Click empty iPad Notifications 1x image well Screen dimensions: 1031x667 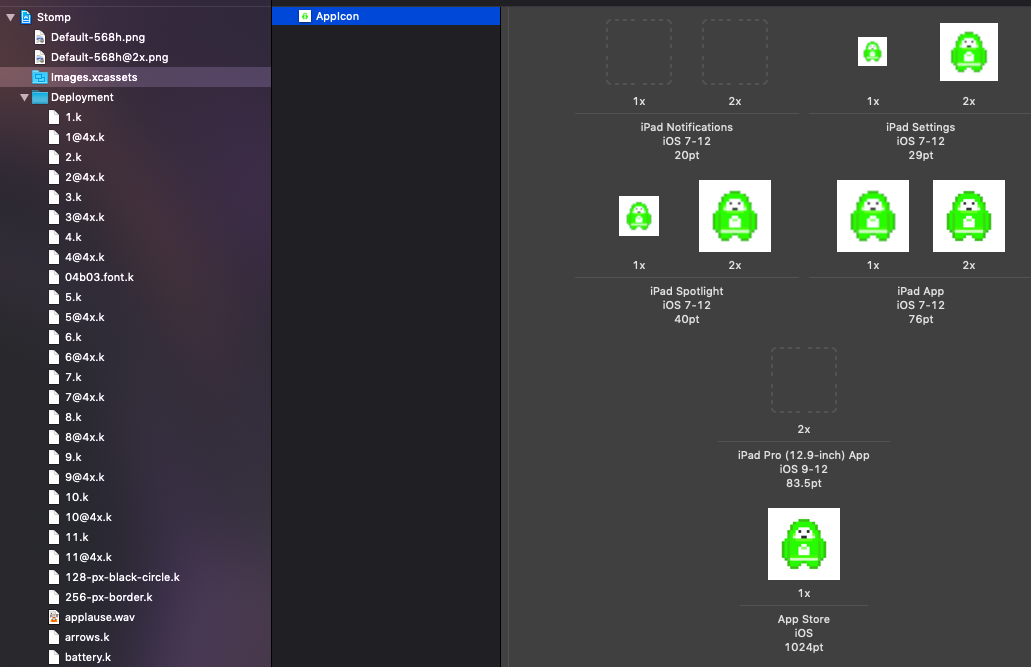pos(639,52)
